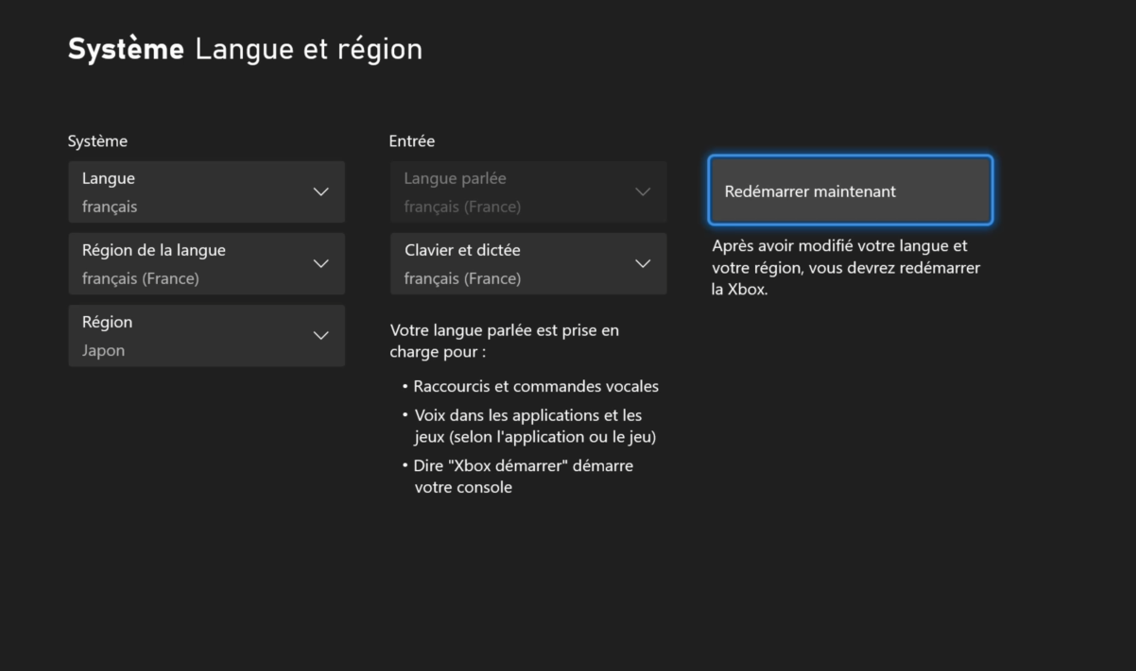The width and height of the screenshot is (1136, 671).
Task: Expand the Région de la langue dropdown
Action: tap(206, 264)
